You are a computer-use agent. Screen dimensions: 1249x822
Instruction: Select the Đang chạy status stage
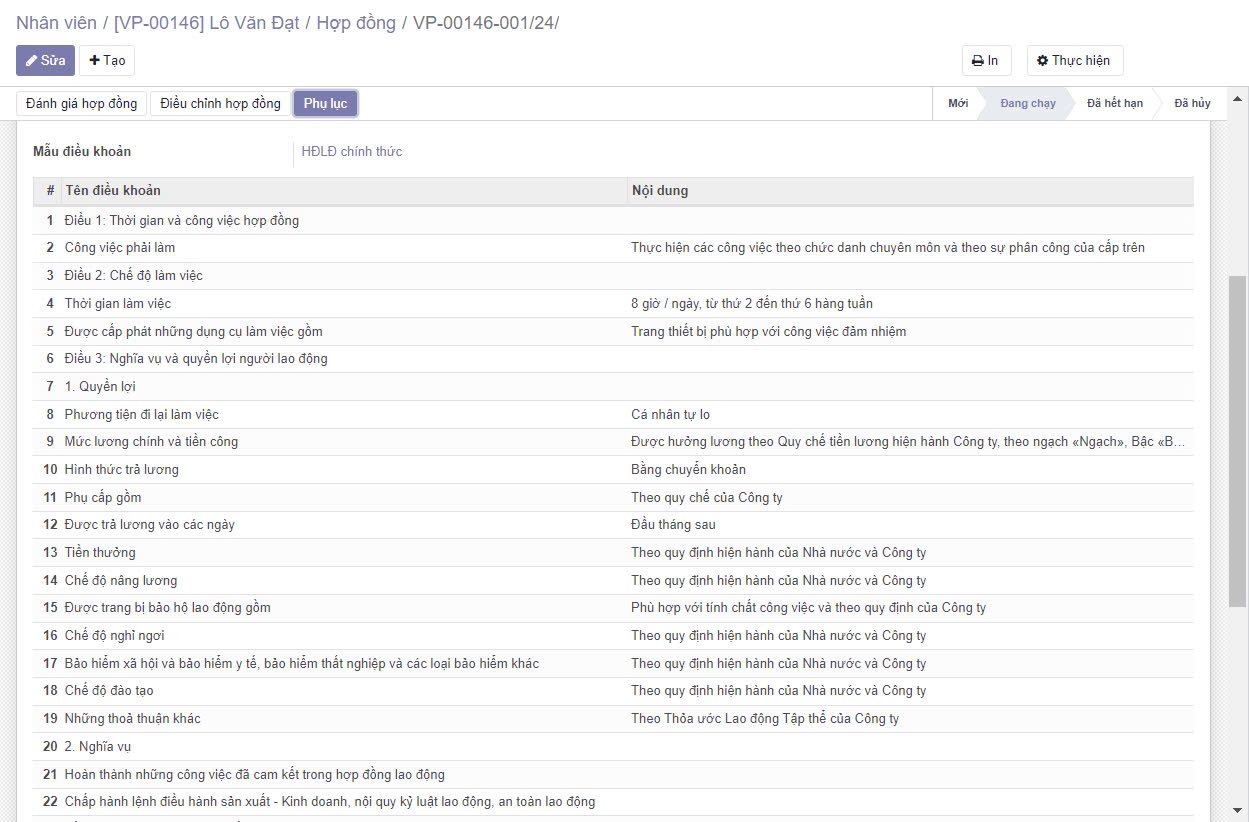[1027, 104]
